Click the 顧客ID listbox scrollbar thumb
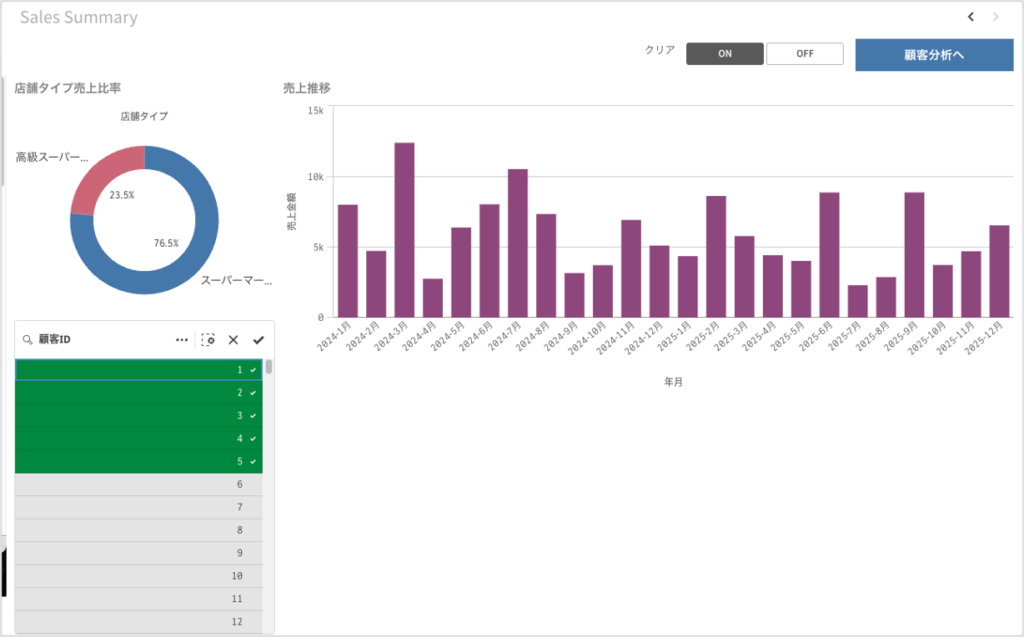Viewport: 1024px width, 637px height. pos(269,366)
